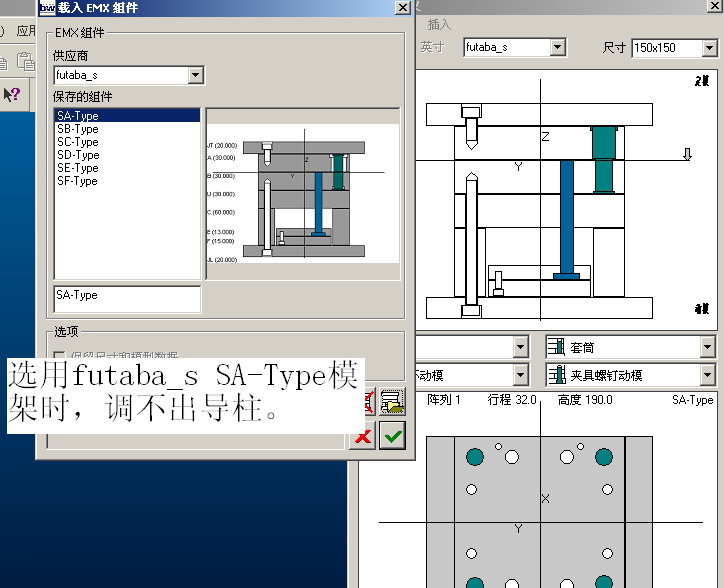
Task: Click the 尺寸 label
Action: [x=614, y=48]
